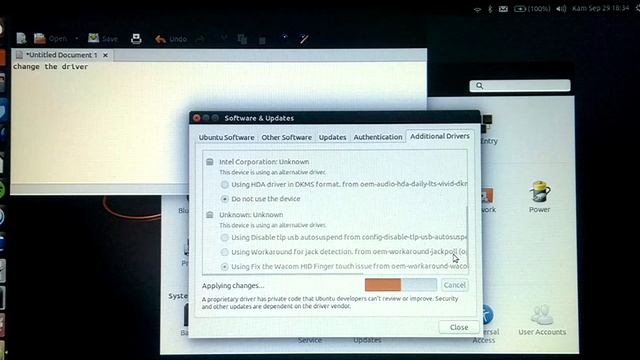640x360 pixels.
Task: Click the Unknown: Unknown device icon
Action: point(209,215)
